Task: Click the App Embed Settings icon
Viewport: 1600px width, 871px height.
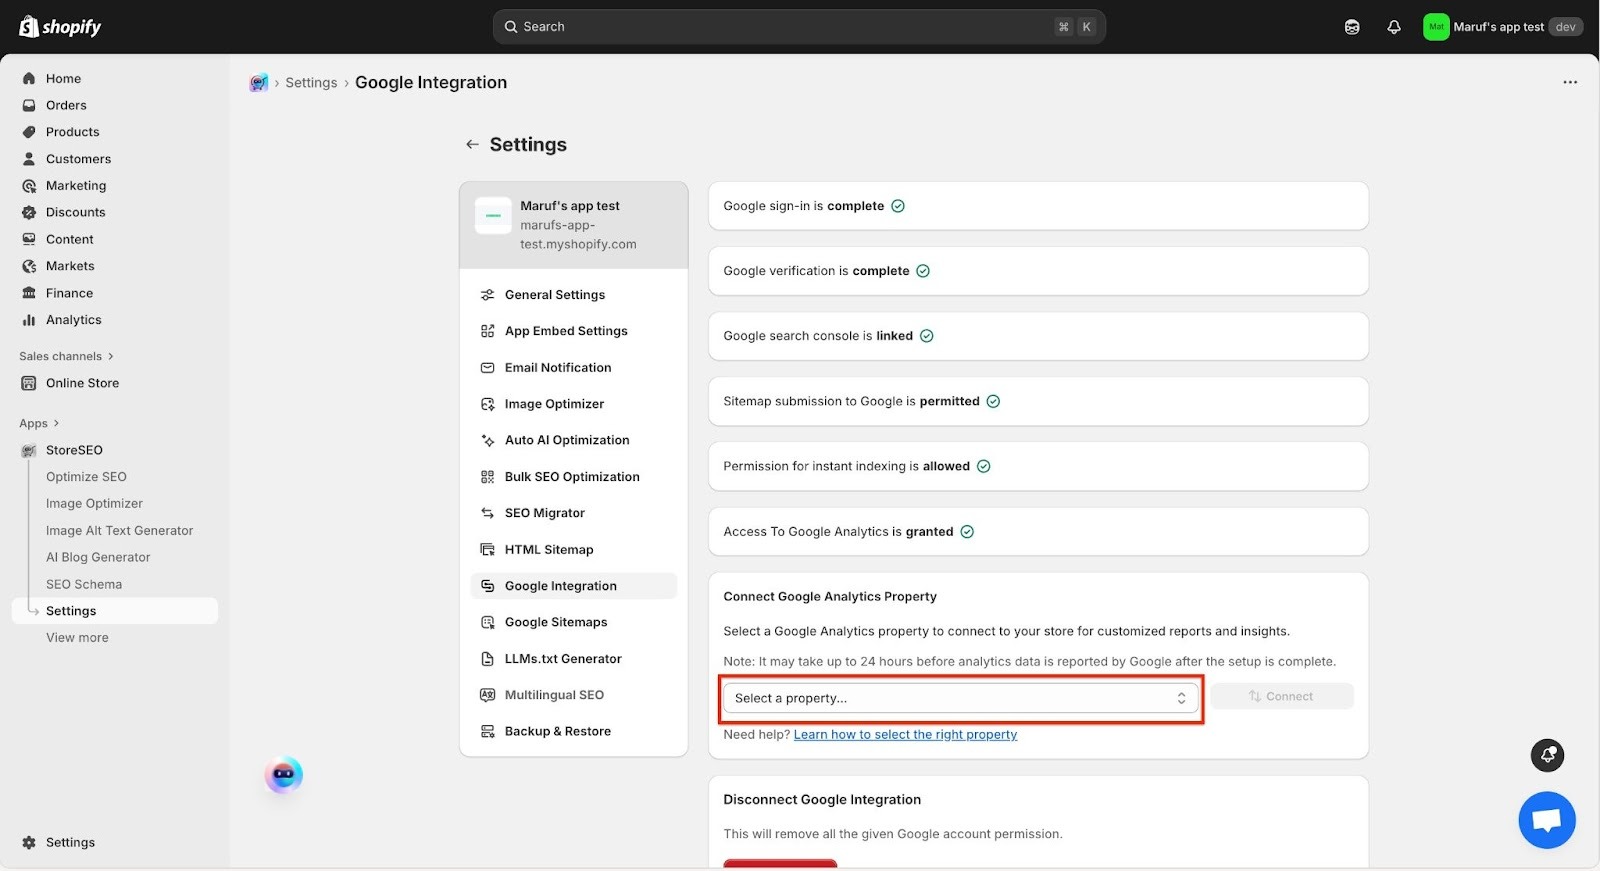Action: click(488, 331)
